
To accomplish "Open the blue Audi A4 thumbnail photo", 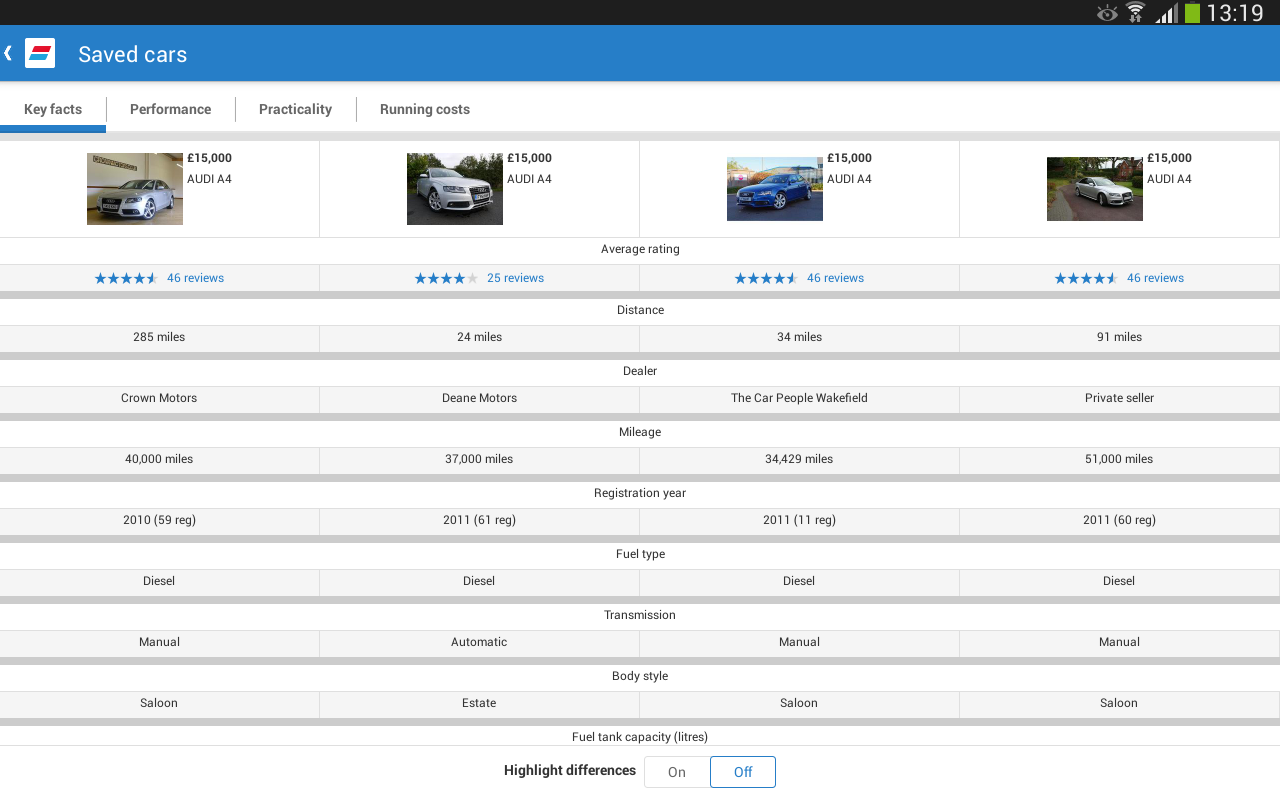I will click(774, 188).
